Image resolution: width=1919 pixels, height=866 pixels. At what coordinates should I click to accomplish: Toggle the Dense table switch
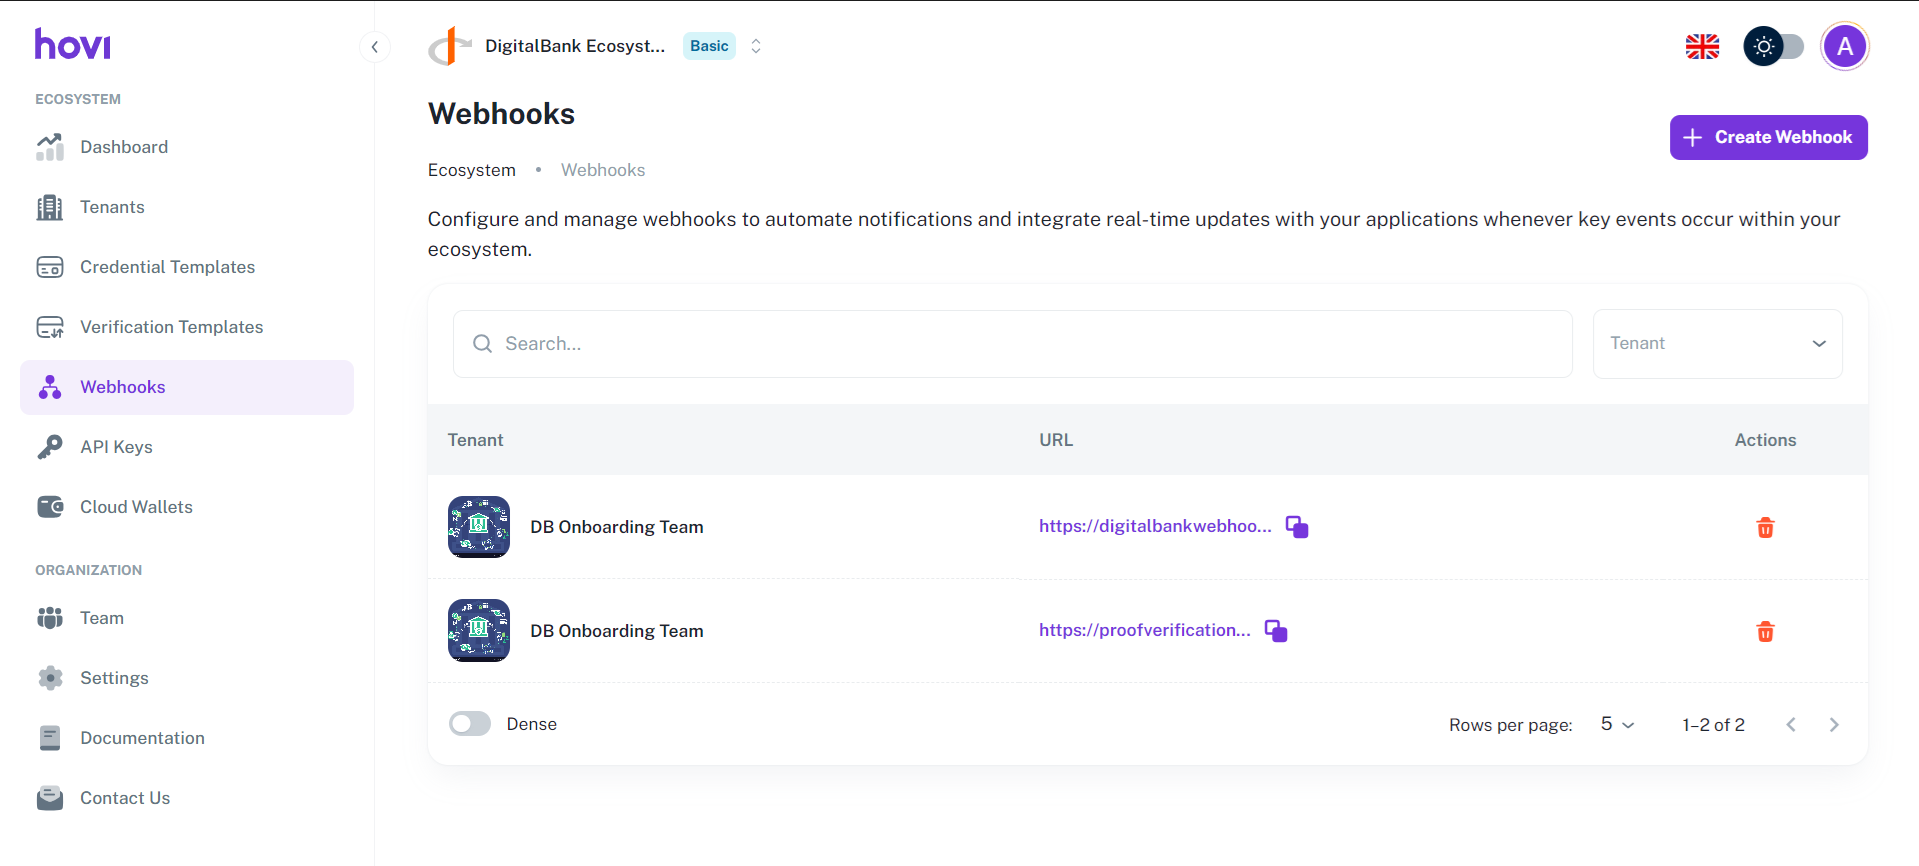[470, 724]
